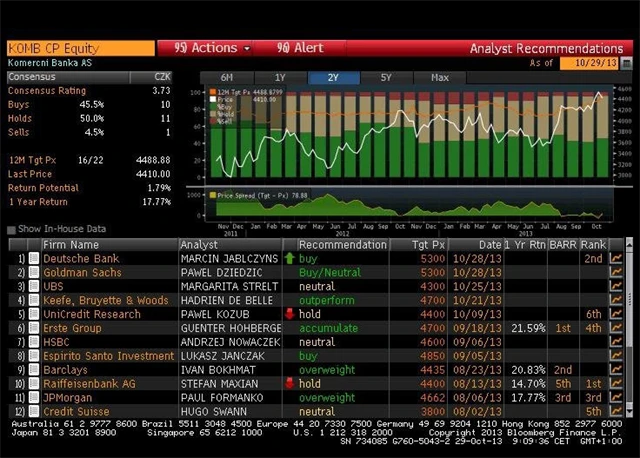Open the note icon beside HSBC
This screenshot has width=640, height=458.
[31, 341]
